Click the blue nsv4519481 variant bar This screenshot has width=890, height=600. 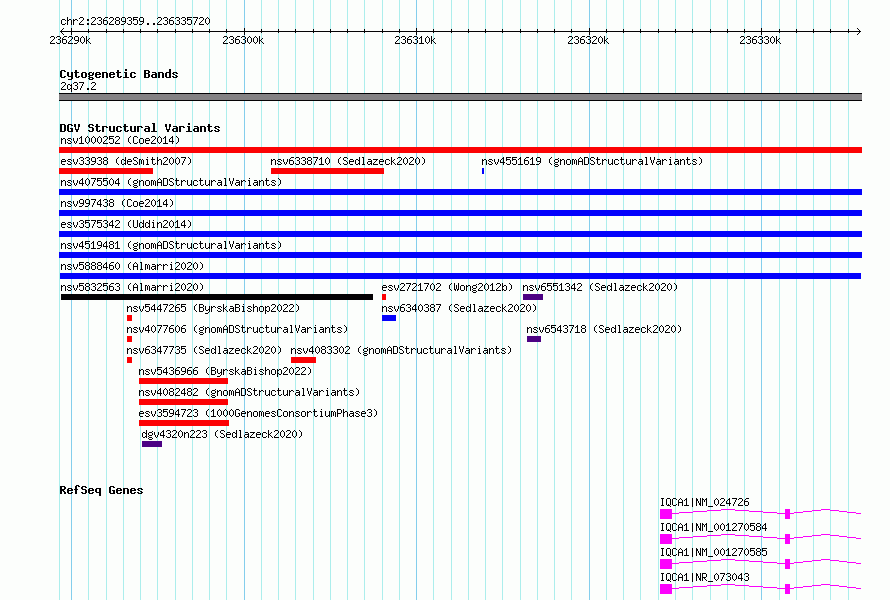[x=460, y=255]
